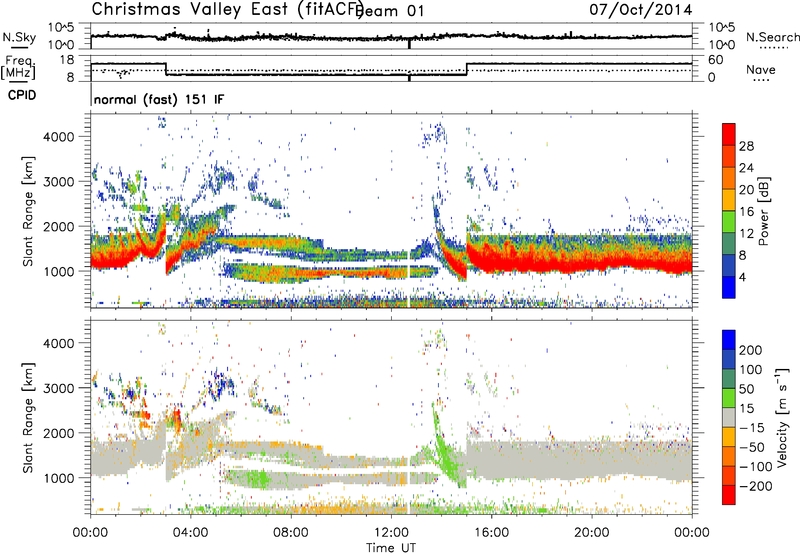The width and height of the screenshot is (800, 554).
Task: Click the 3000 tick on velocity panel
Action: click(x=58, y=388)
